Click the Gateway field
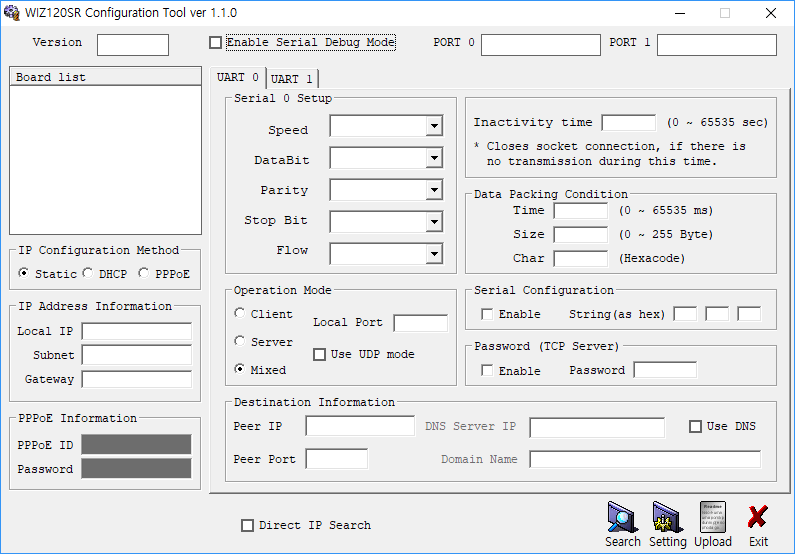Viewport: 795px width, 554px height. (137, 379)
